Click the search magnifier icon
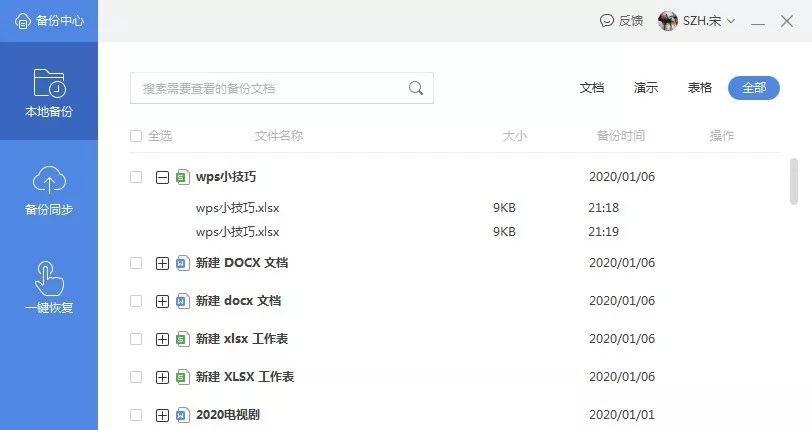 [x=416, y=88]
